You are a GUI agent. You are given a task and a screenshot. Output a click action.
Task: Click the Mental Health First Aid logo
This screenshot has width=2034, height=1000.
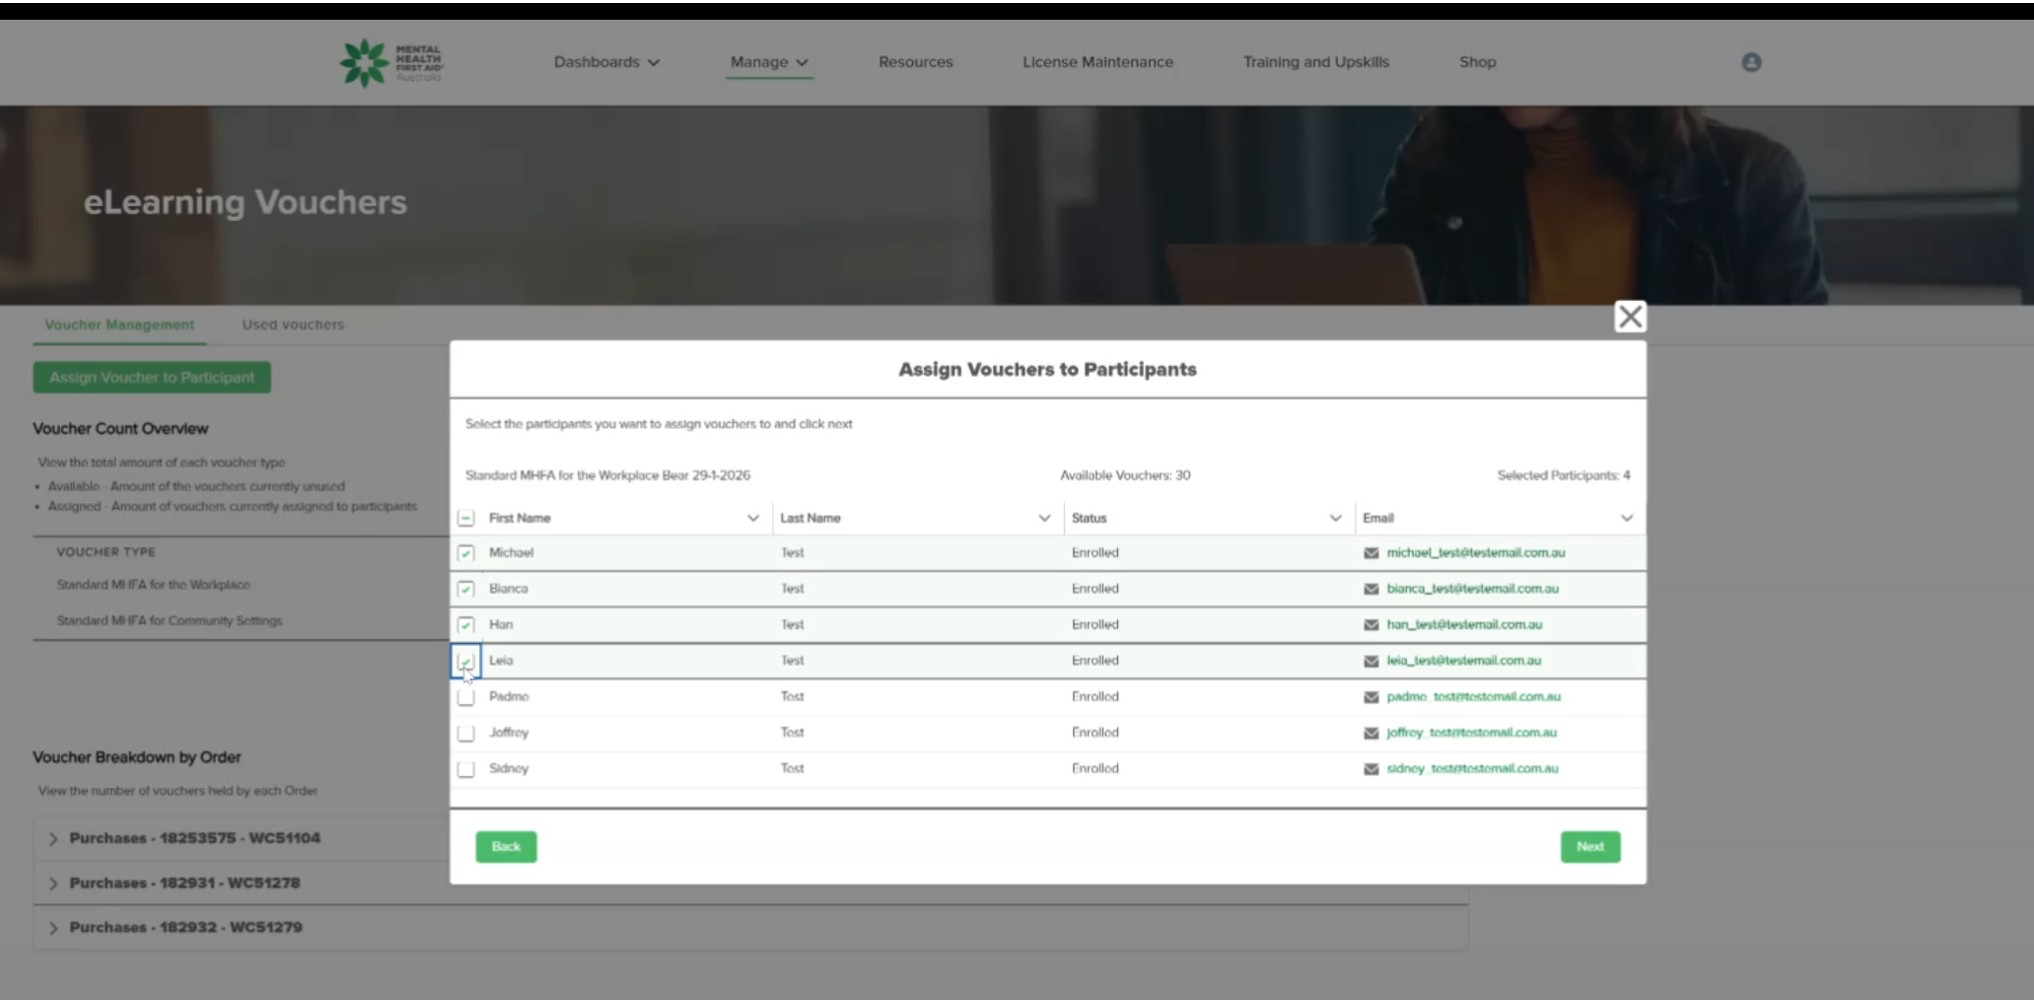pyautogui.click(x=390, y=62)
